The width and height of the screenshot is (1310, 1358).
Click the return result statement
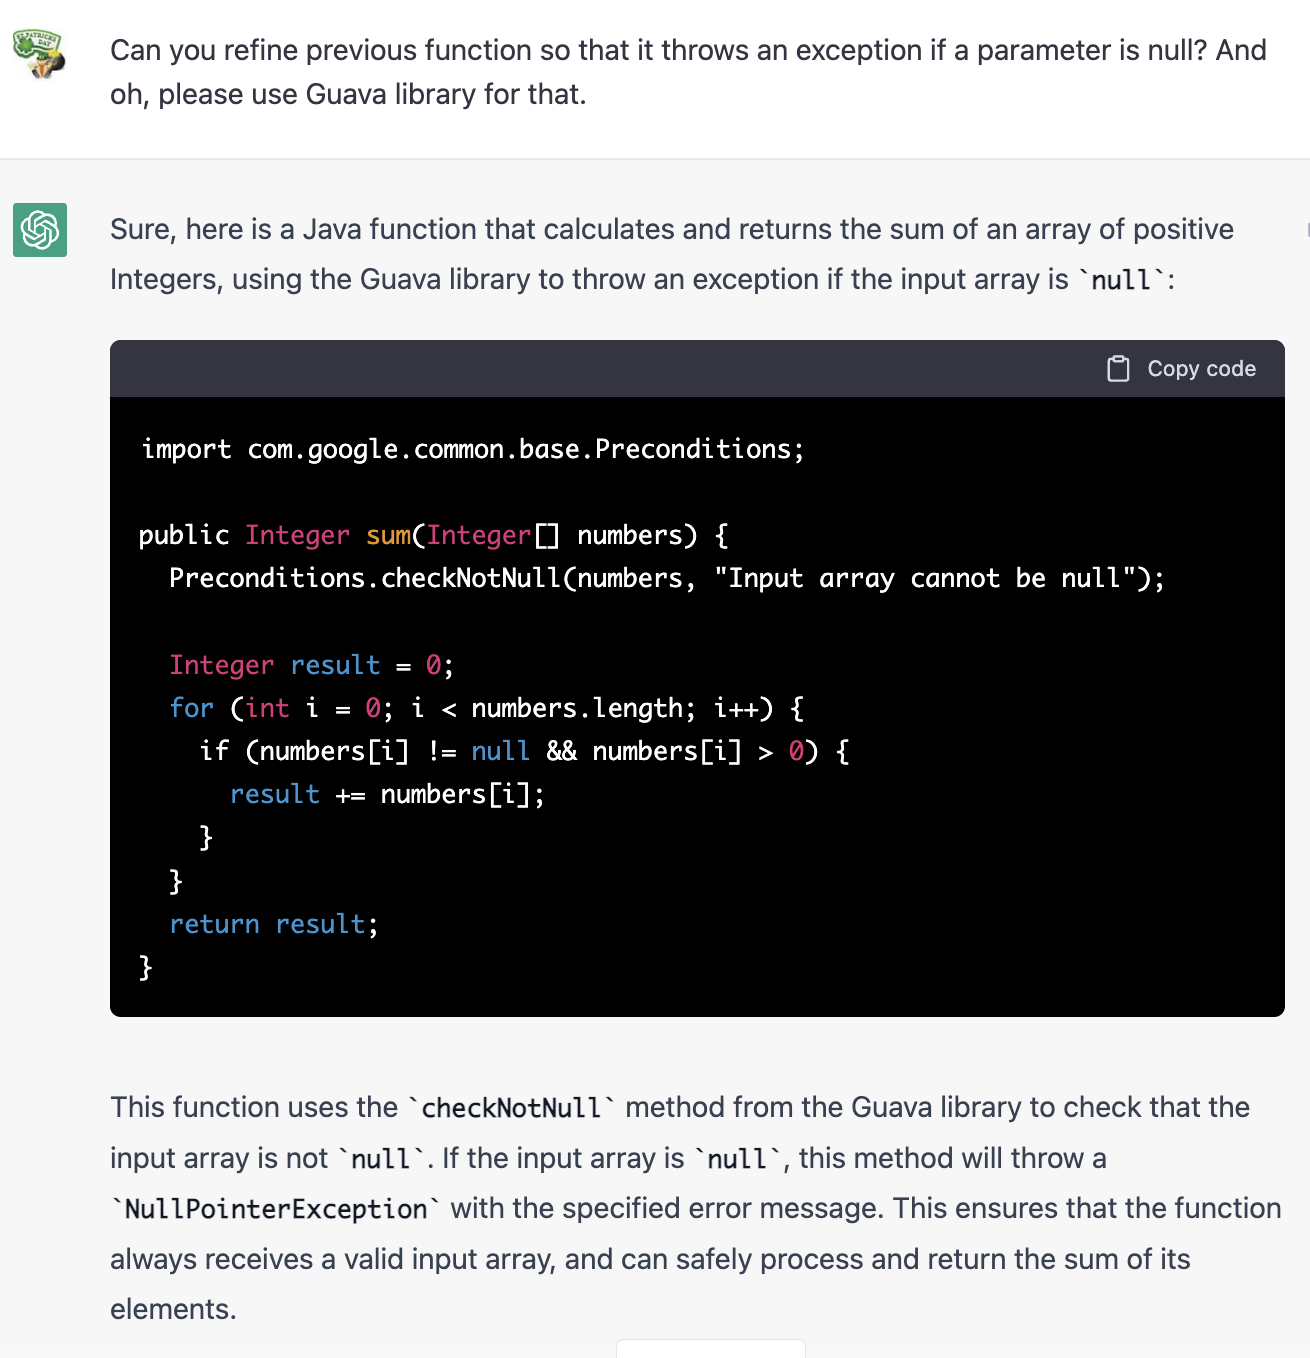coord(273,924)
